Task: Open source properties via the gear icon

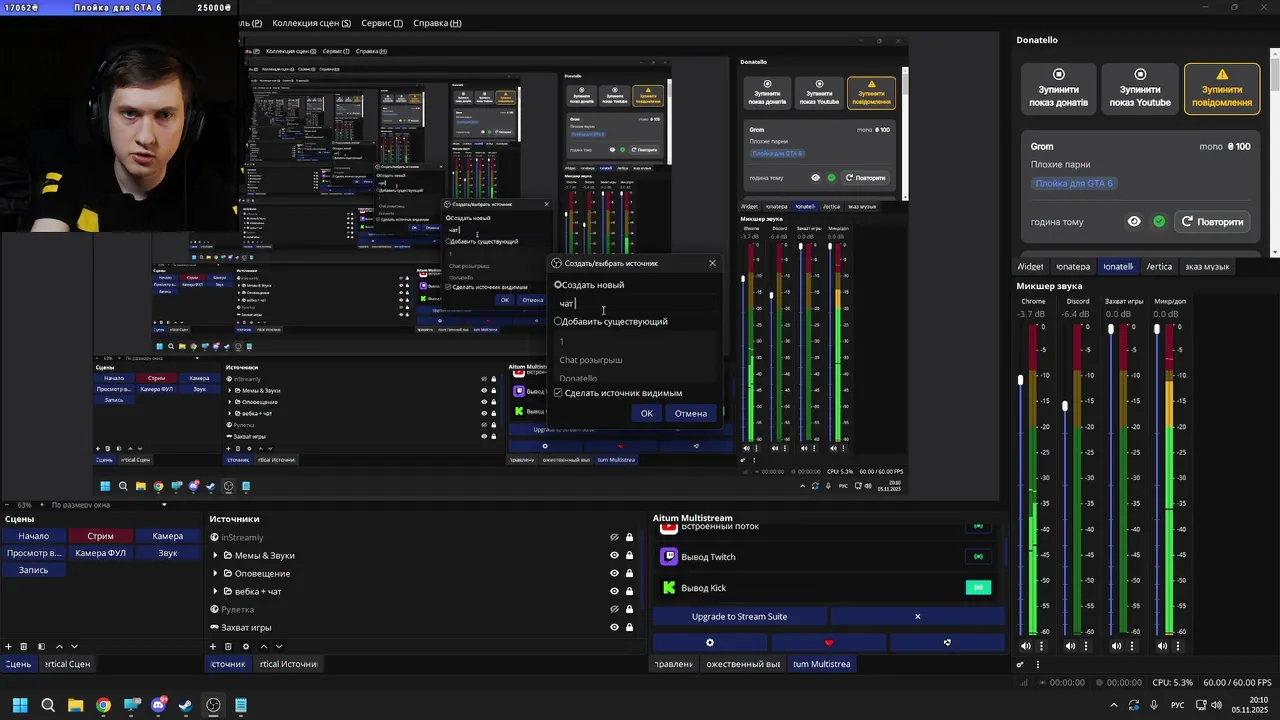Action: 246,647
